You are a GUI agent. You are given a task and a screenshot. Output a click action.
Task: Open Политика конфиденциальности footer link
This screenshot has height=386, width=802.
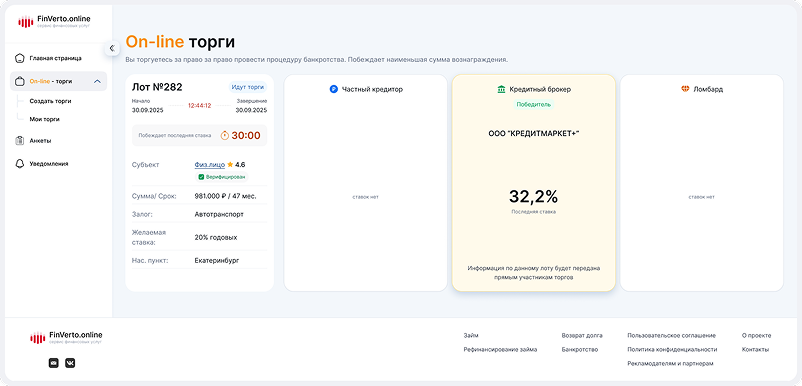click(x=672, y=350)
